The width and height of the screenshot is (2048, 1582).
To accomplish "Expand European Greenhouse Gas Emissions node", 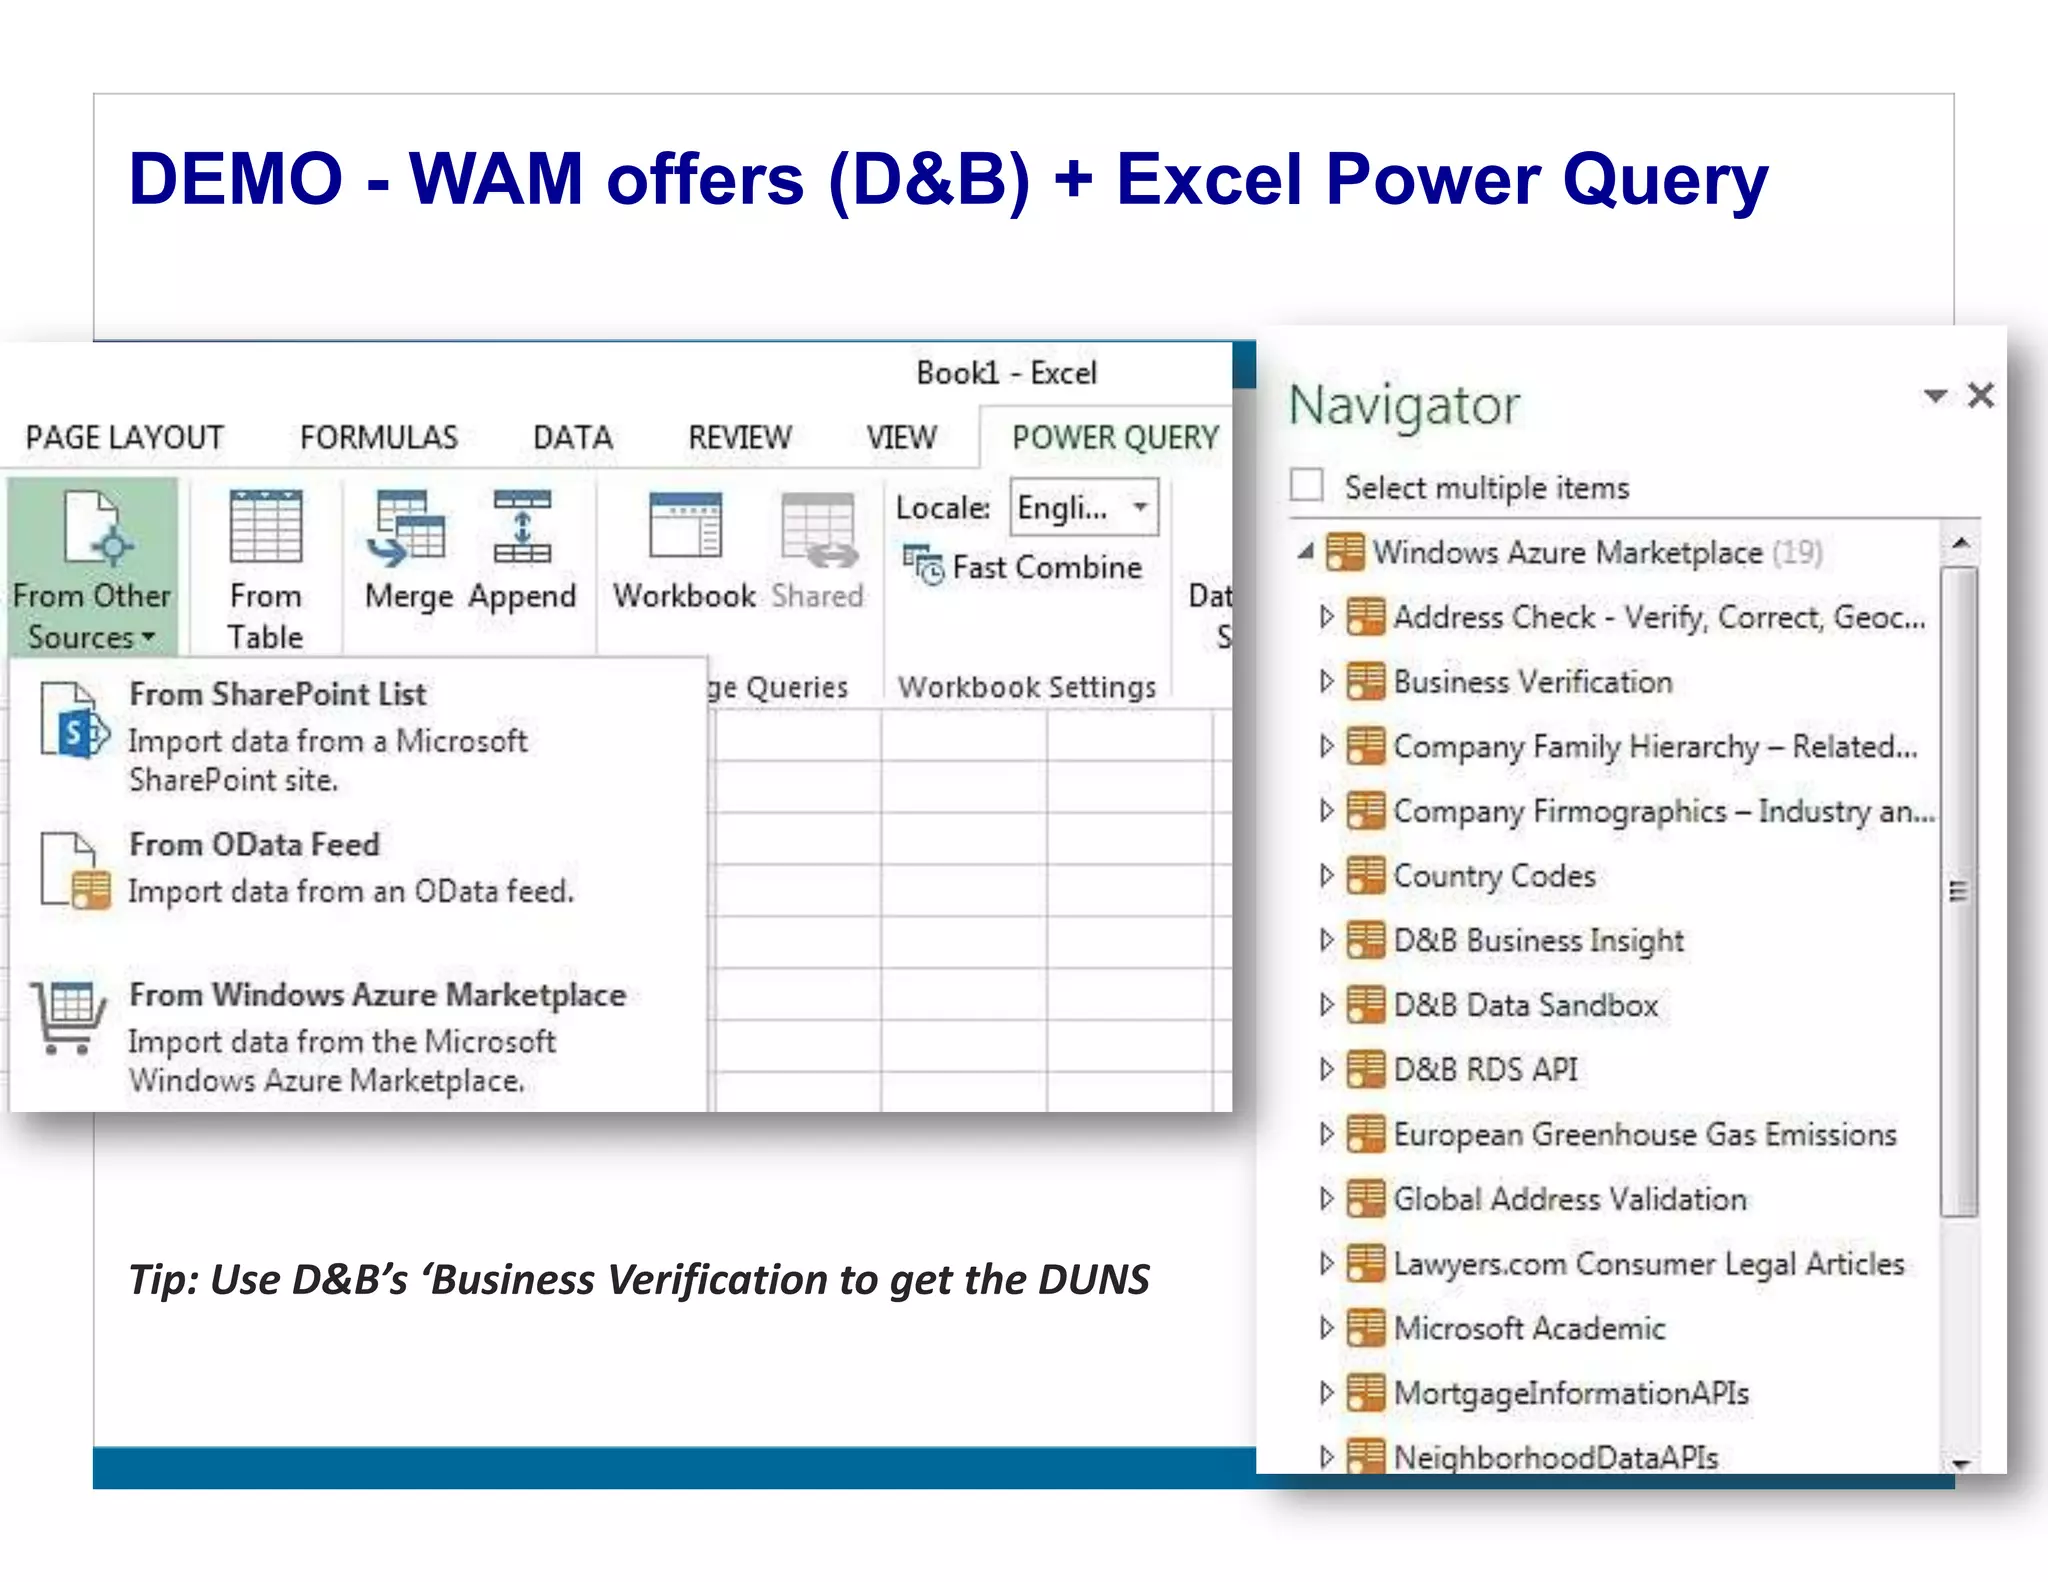I will coord(1326,1134).
